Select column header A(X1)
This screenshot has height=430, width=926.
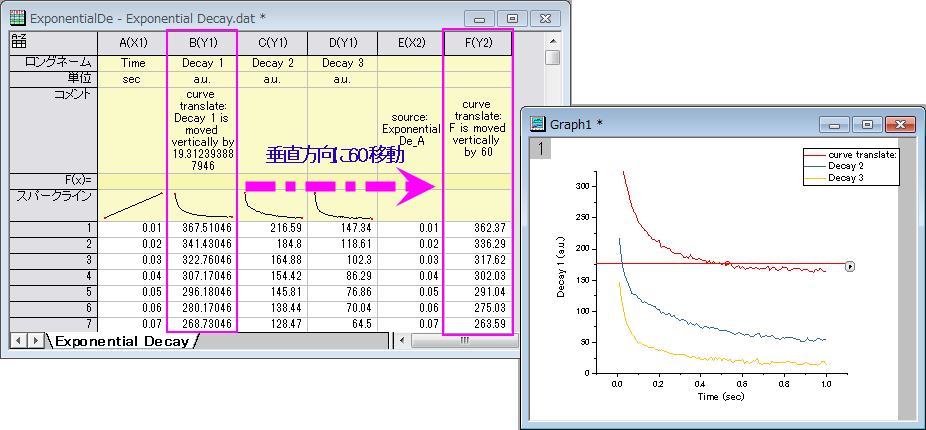click(132, 43)
